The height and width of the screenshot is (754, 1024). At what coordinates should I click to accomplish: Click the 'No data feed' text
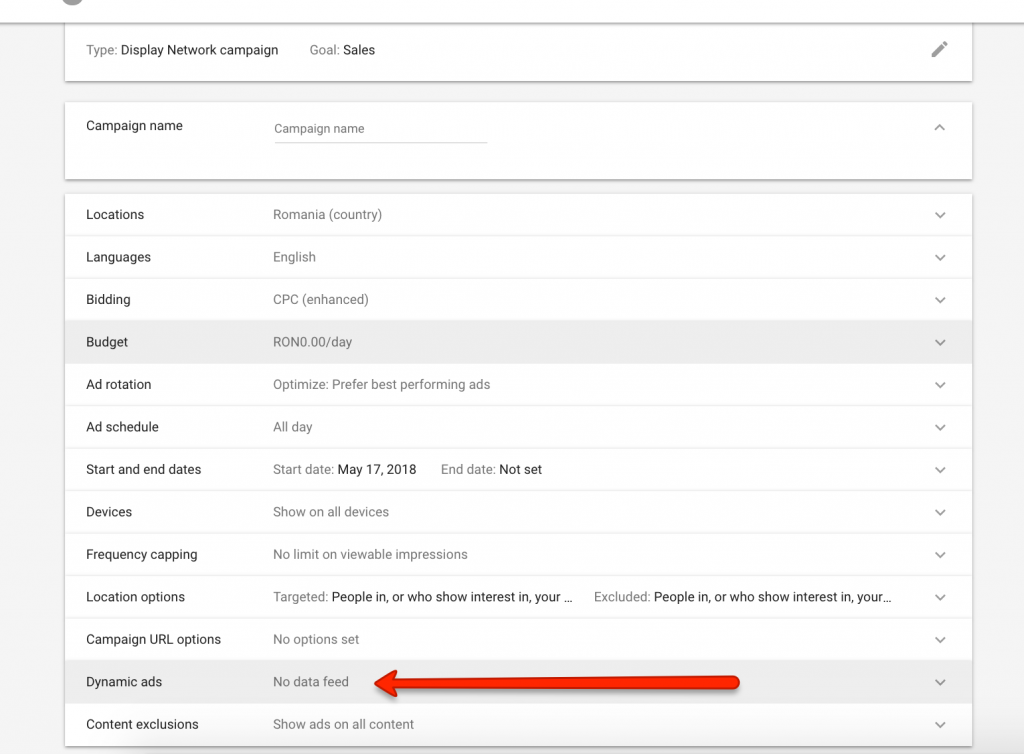(311, 682)
